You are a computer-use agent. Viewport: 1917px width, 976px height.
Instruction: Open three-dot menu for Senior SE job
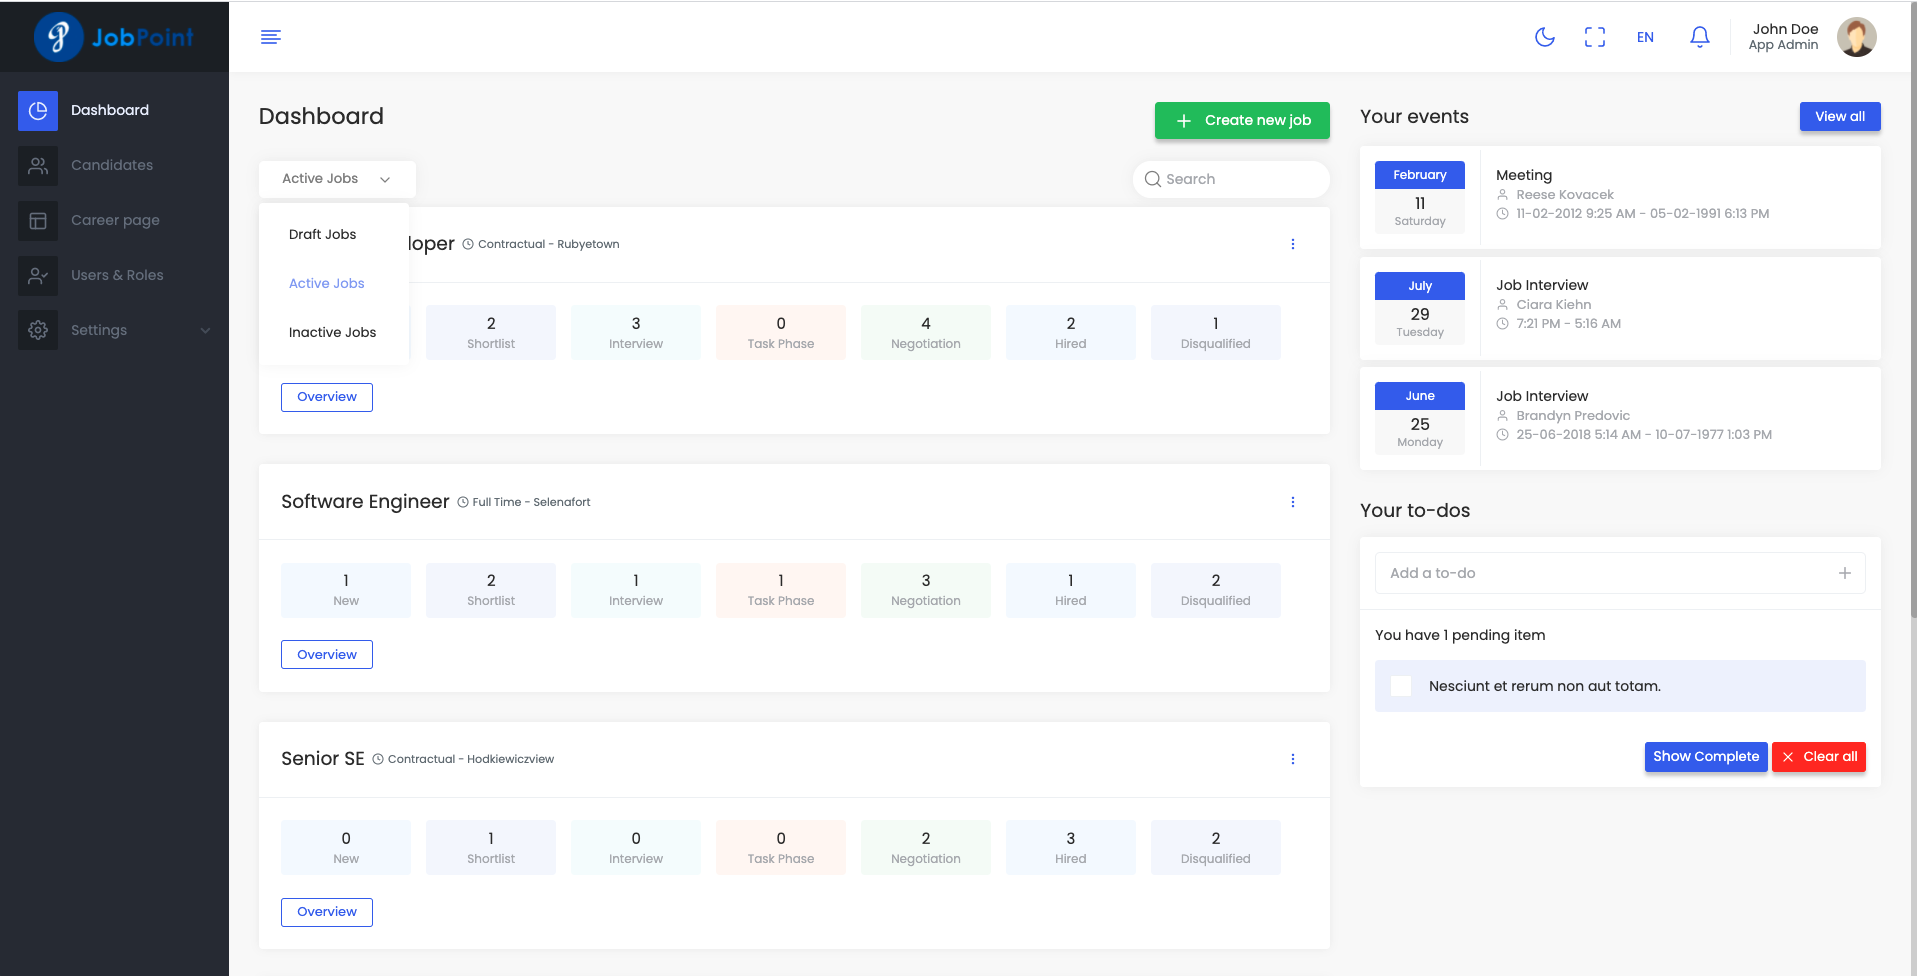1292,759
